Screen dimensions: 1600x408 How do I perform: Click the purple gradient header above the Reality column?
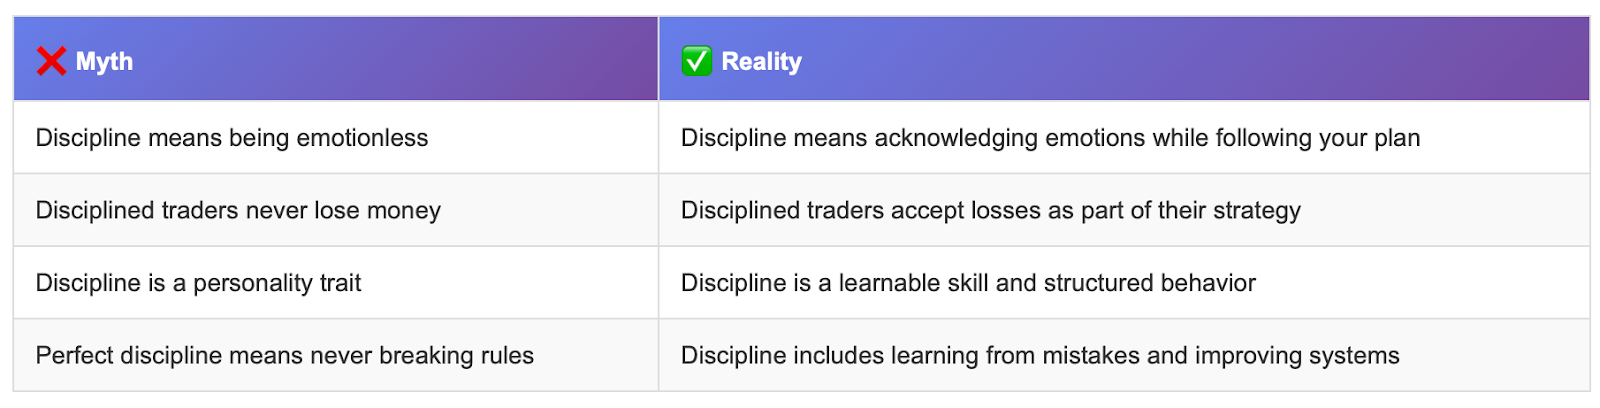coord(1124,59)
